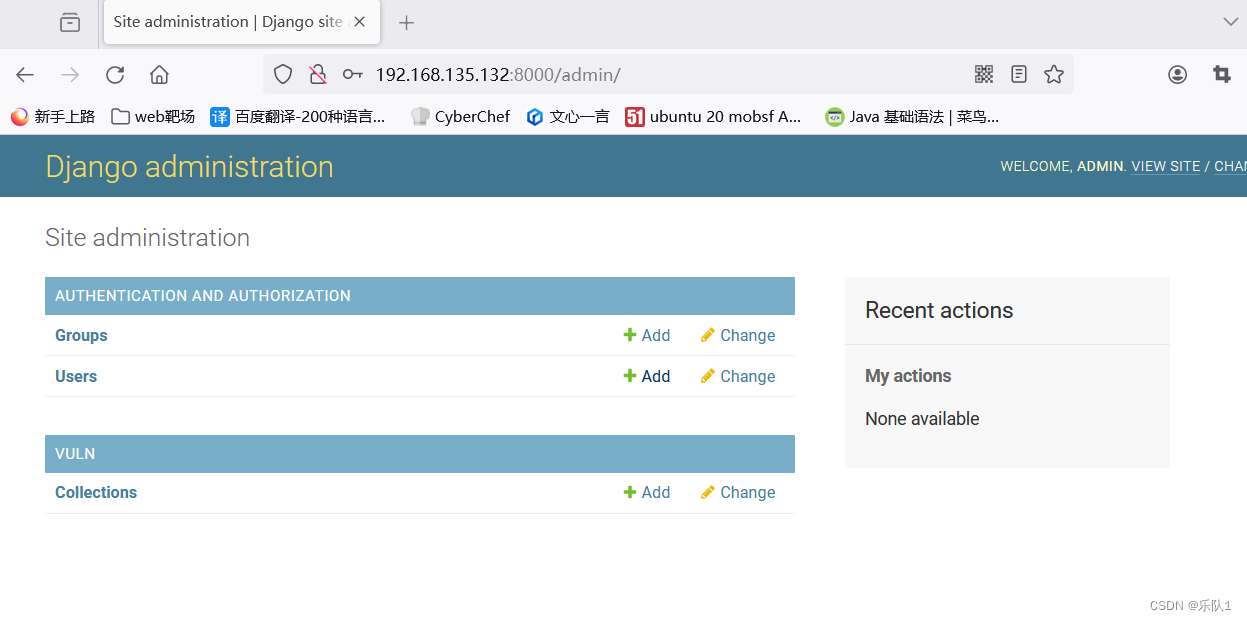
Task: Open the CyberChef bookmark
Action: [x=460, y=116]
